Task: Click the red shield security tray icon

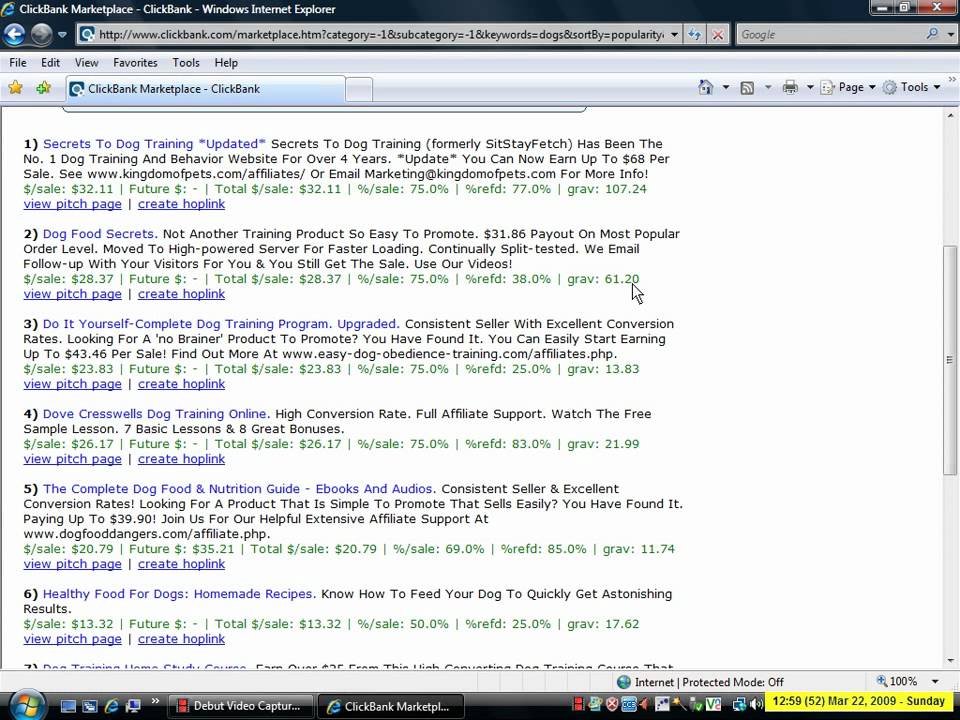Action: 611,705
